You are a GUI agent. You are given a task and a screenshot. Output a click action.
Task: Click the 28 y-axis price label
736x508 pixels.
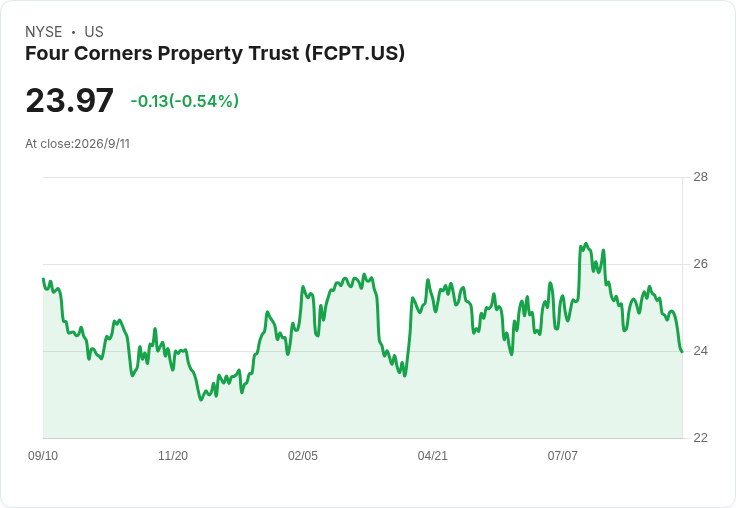[700, 177]
